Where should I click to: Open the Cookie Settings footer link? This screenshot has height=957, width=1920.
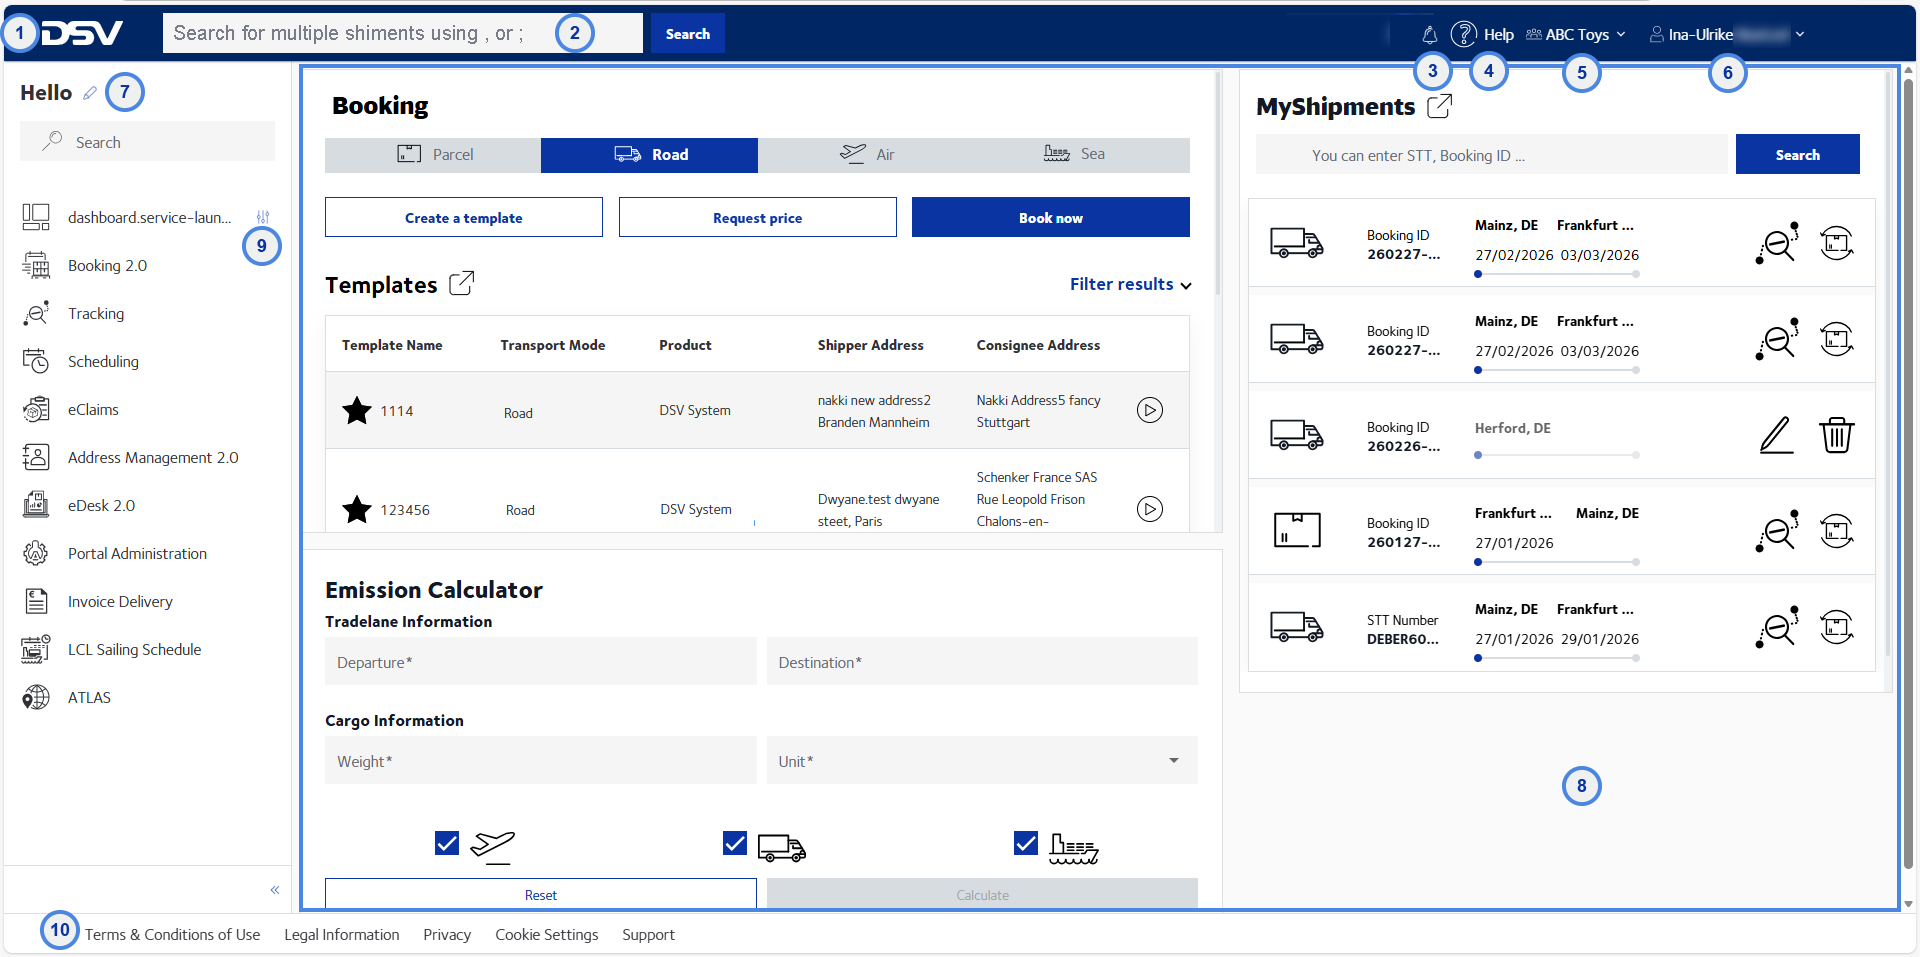[x=546, y=934]
